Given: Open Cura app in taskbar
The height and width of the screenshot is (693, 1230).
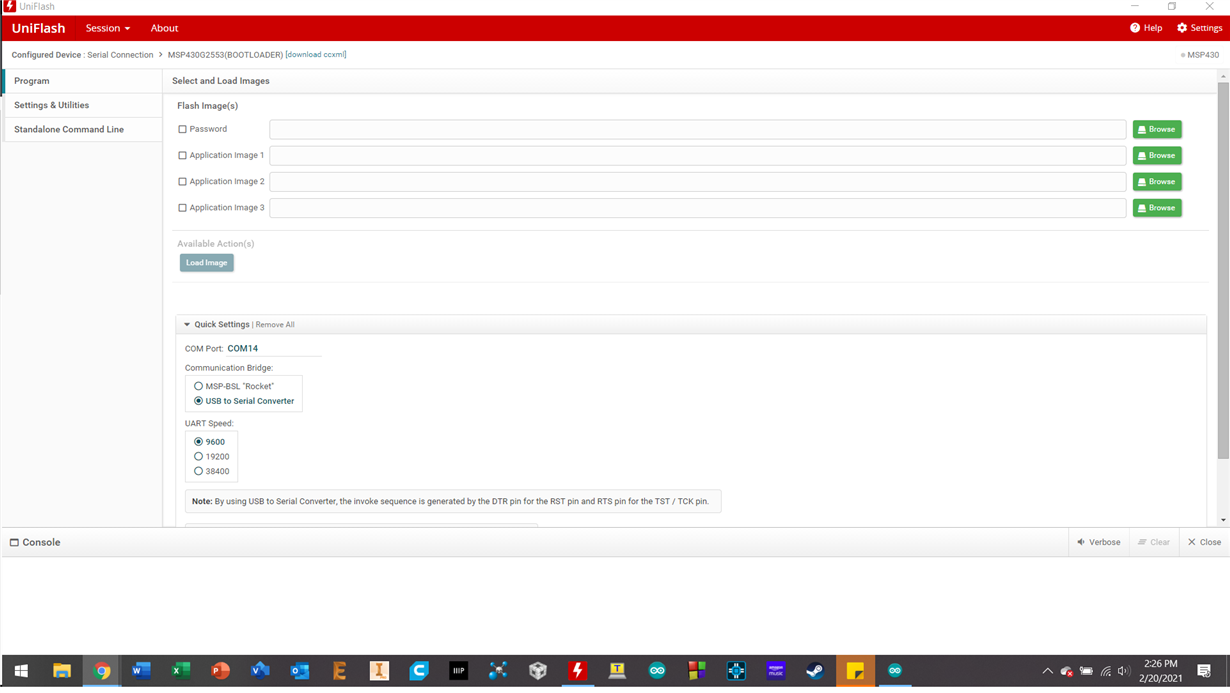Looking at the screenshot, I should pos(419,671).
